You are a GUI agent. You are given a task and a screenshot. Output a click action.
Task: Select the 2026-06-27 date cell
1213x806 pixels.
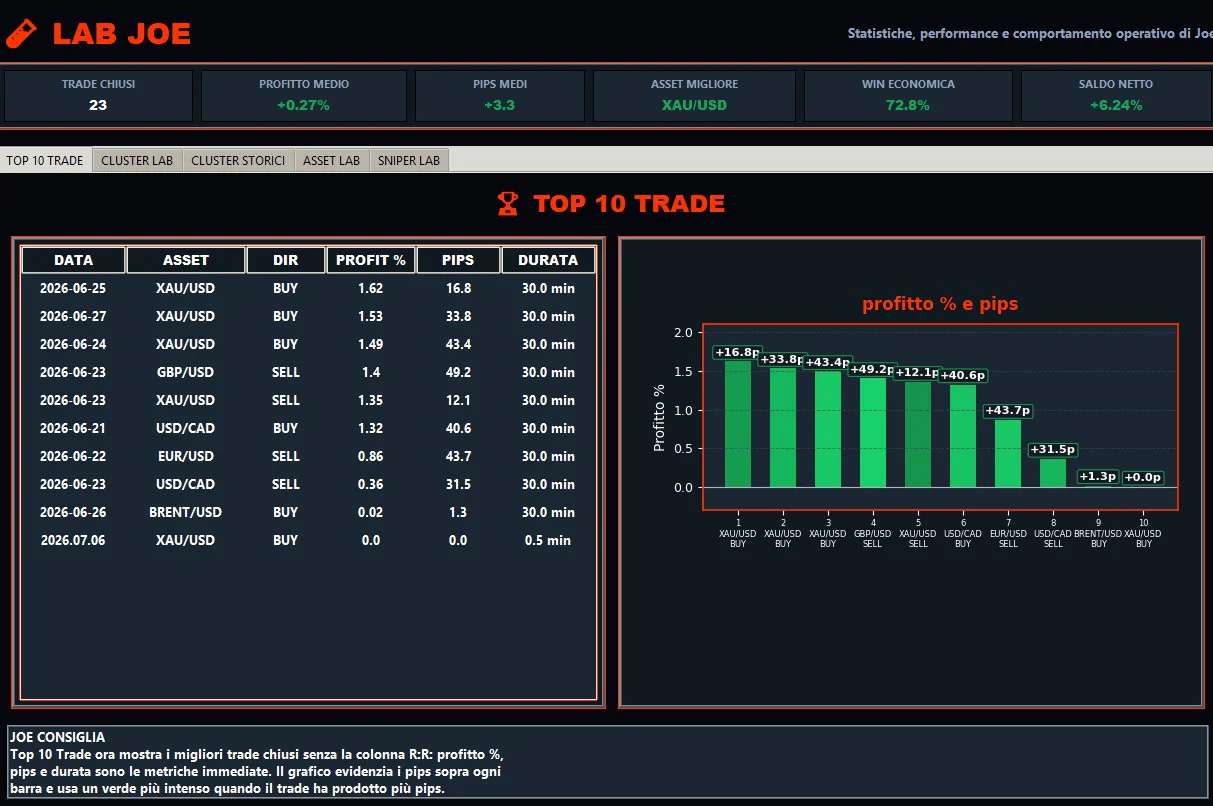tap(73, 316)
